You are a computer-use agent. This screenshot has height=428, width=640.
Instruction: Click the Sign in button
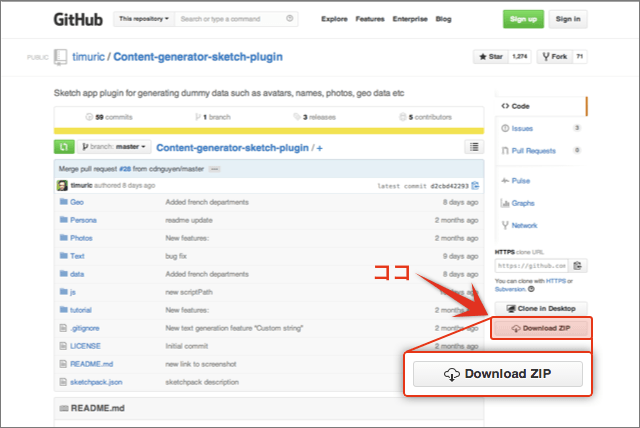click(x=568, y=19)
